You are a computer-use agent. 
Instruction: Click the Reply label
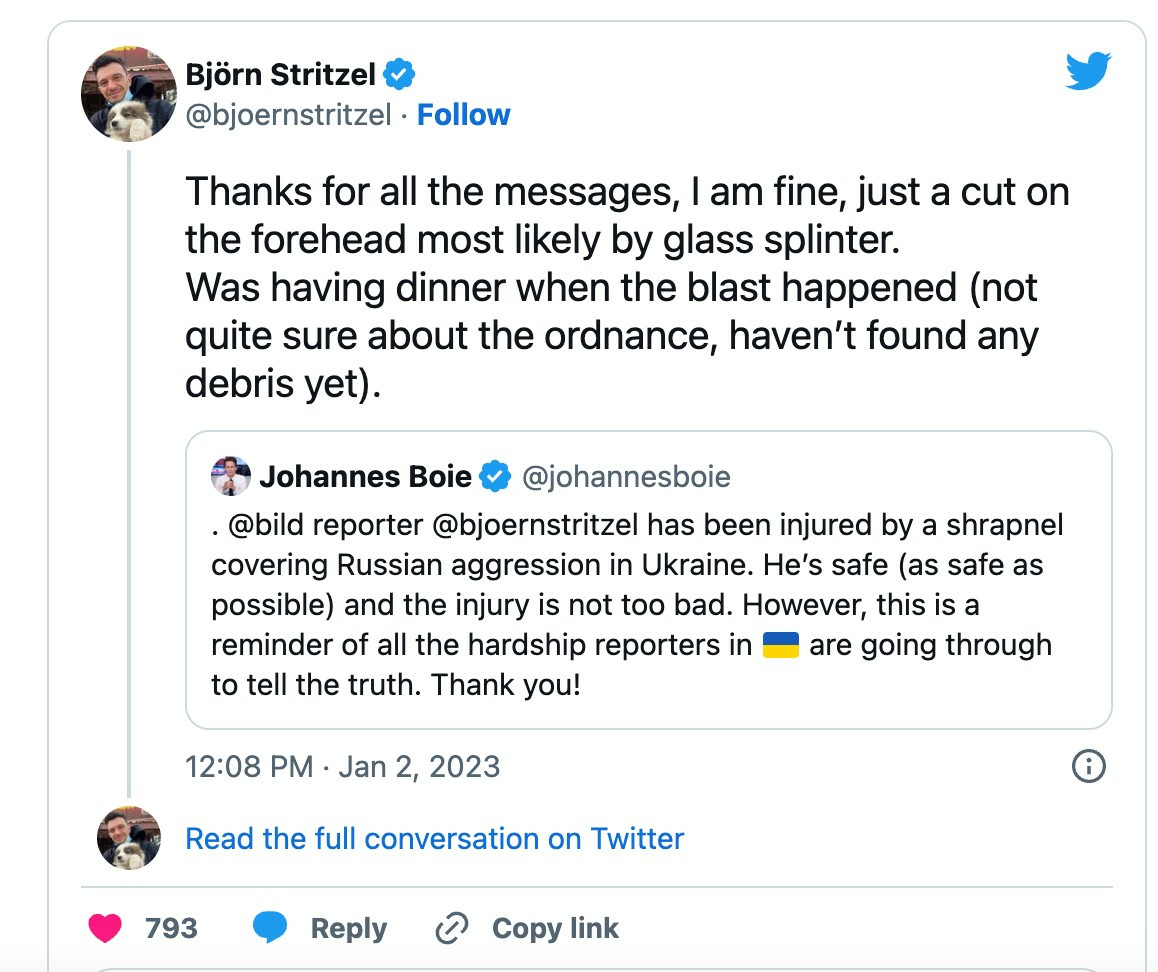[349, 929]
